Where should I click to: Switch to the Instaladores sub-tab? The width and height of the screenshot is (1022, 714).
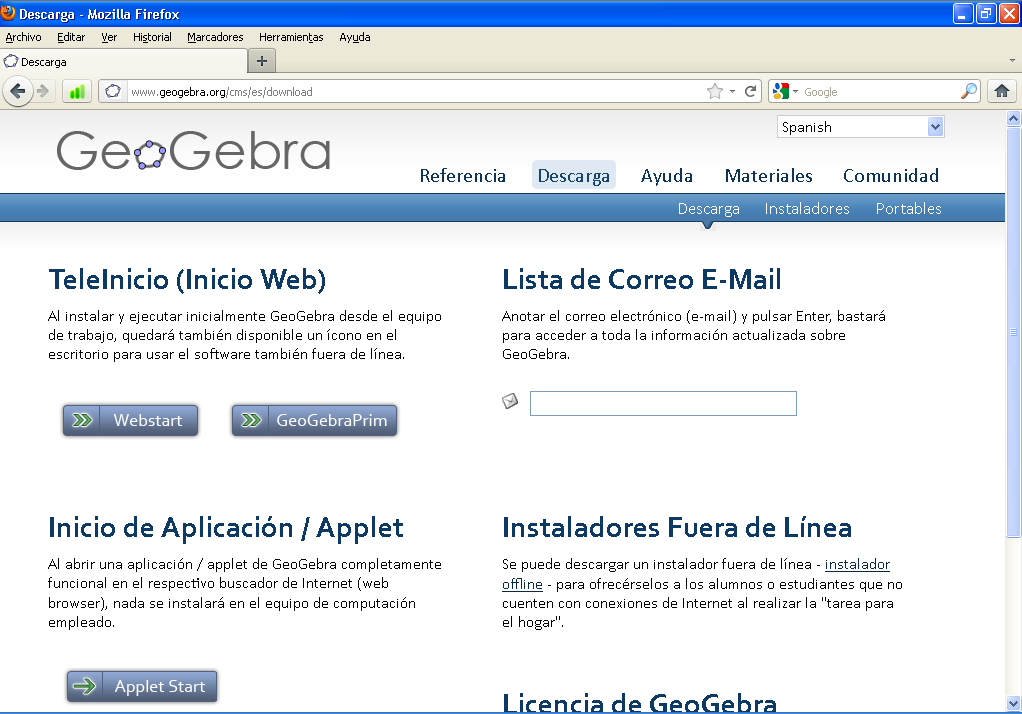806,209
